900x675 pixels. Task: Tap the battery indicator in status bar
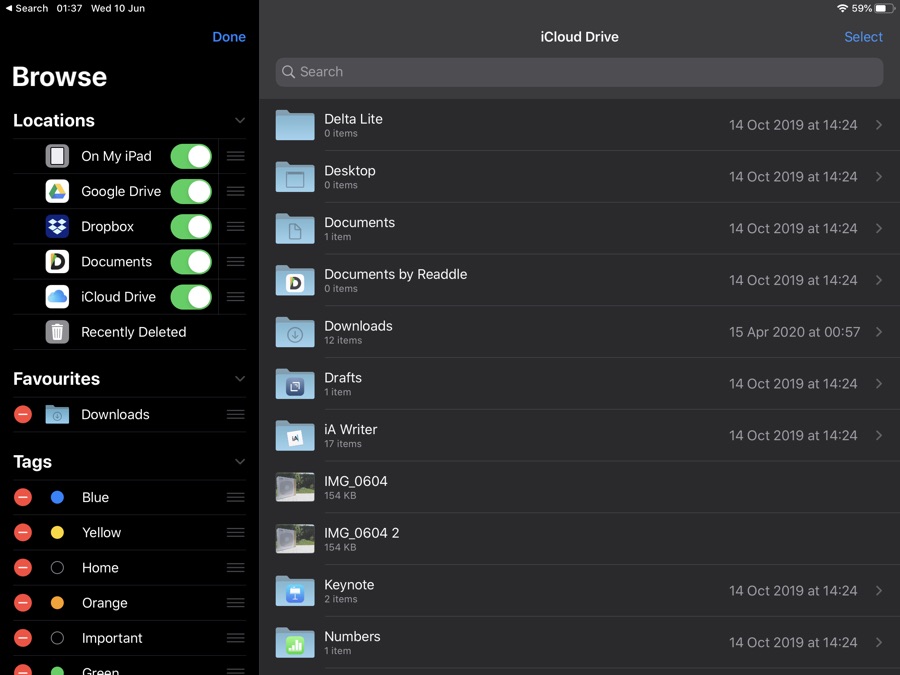click(x=885, y=8)
